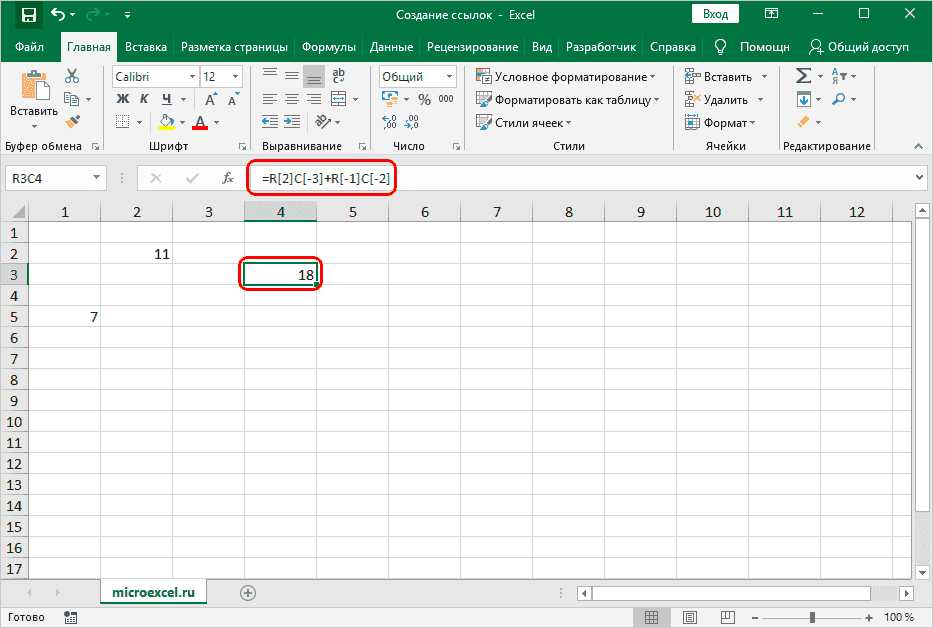Click the Cut scissors icon
This screenshot has width=933, height=628.
pos(72,76)
